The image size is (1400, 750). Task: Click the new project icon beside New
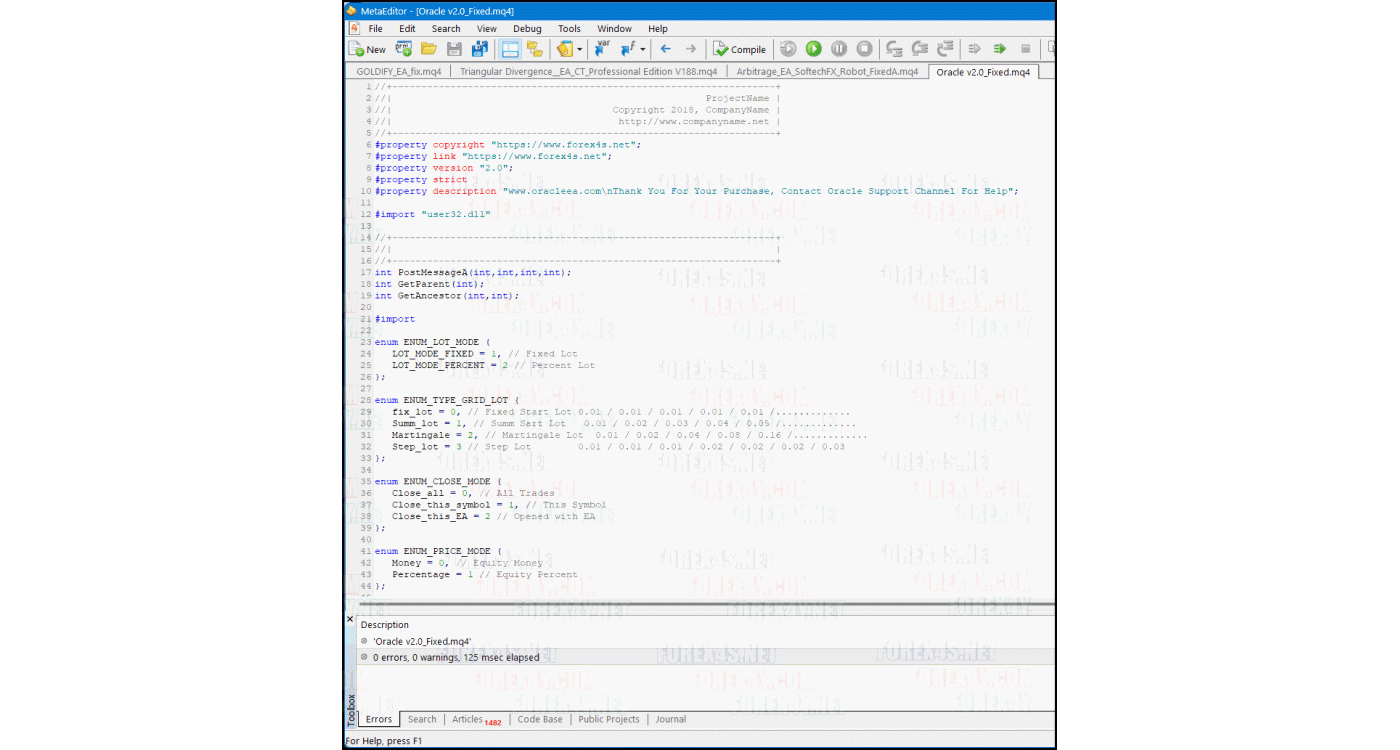pos(404,49)
